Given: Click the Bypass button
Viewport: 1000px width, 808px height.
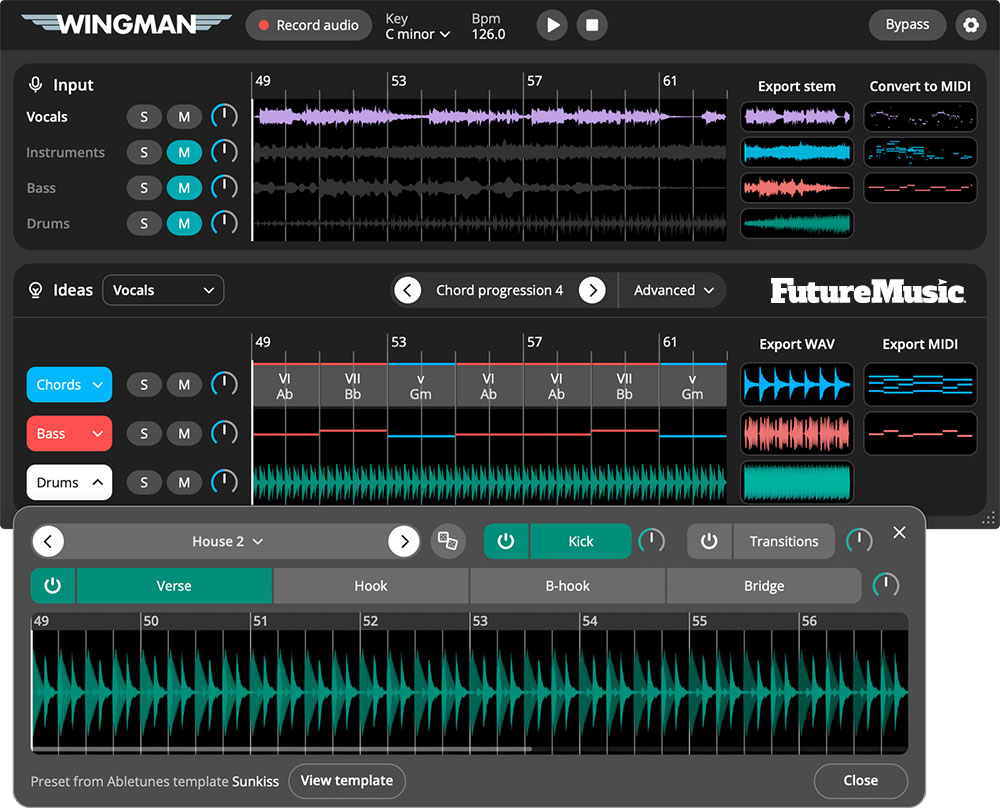Looking at the screenshot, I should click(907, 25).
